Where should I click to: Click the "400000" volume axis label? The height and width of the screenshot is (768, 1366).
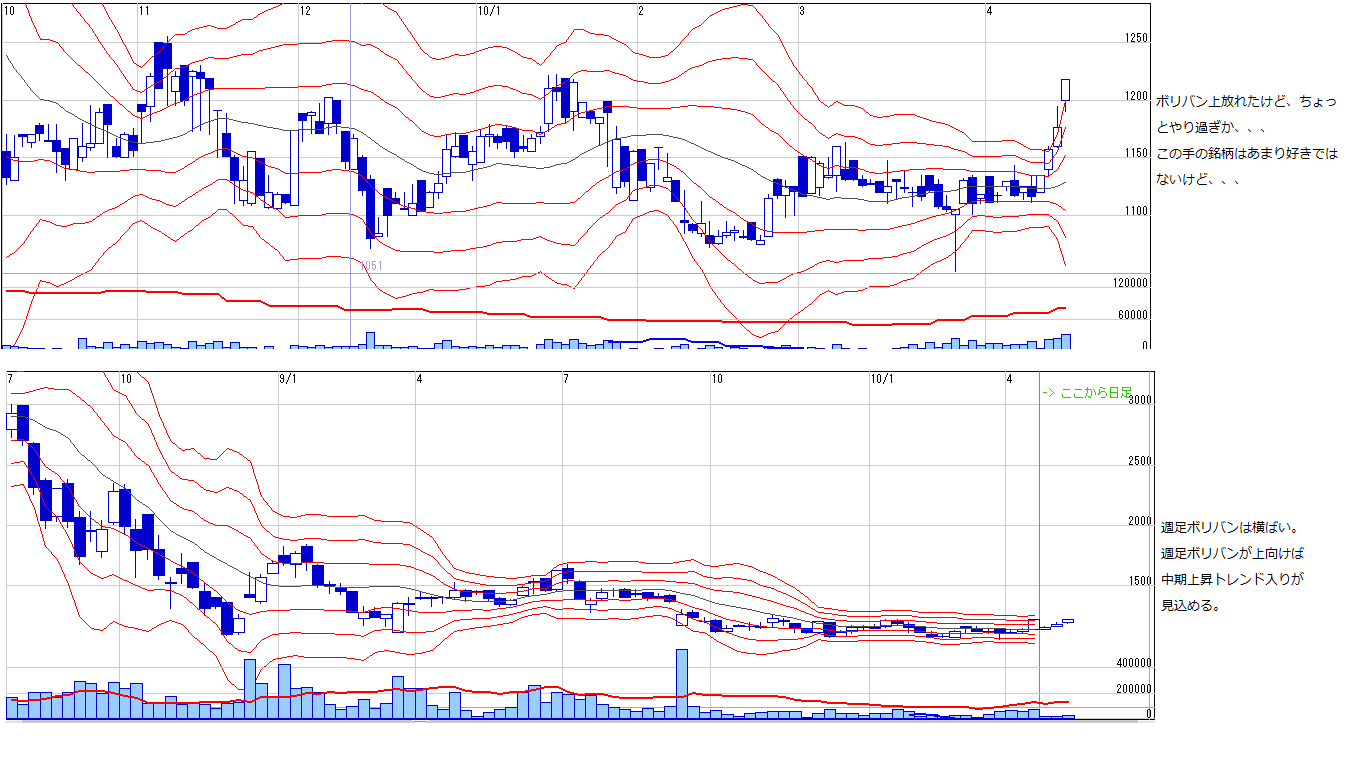tap(1134, 664)
